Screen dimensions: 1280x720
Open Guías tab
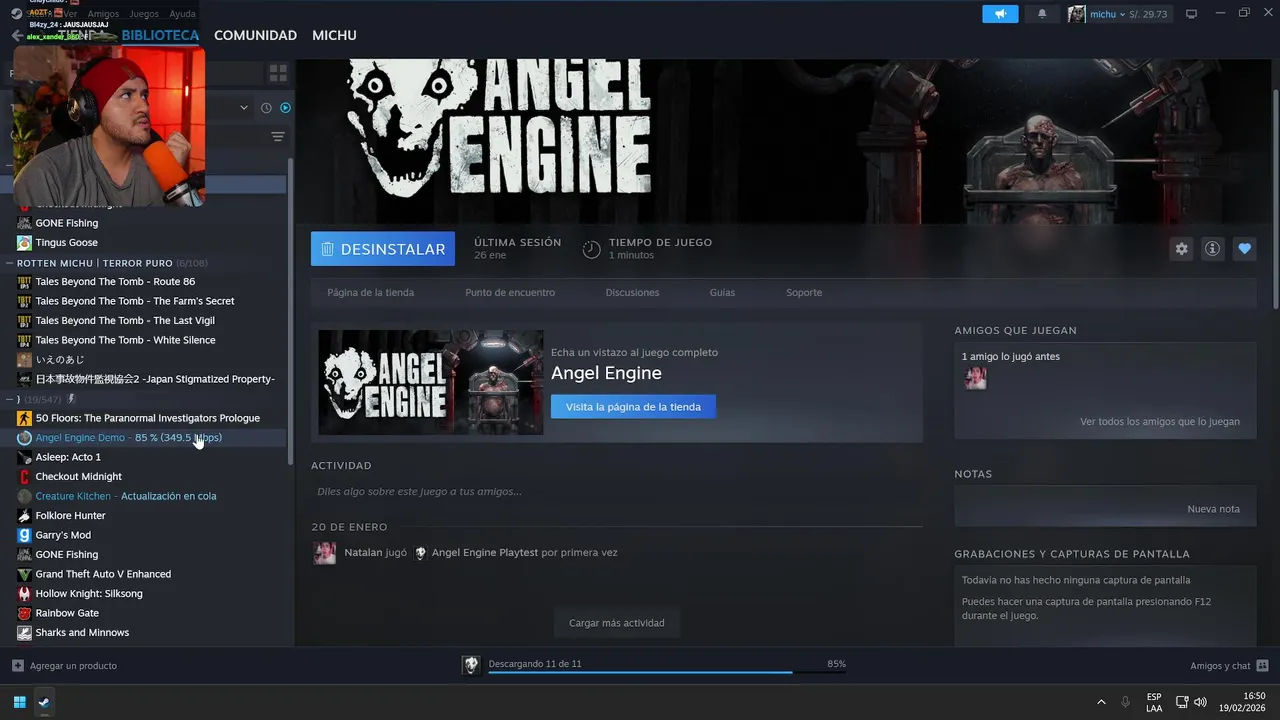[722, 293]
